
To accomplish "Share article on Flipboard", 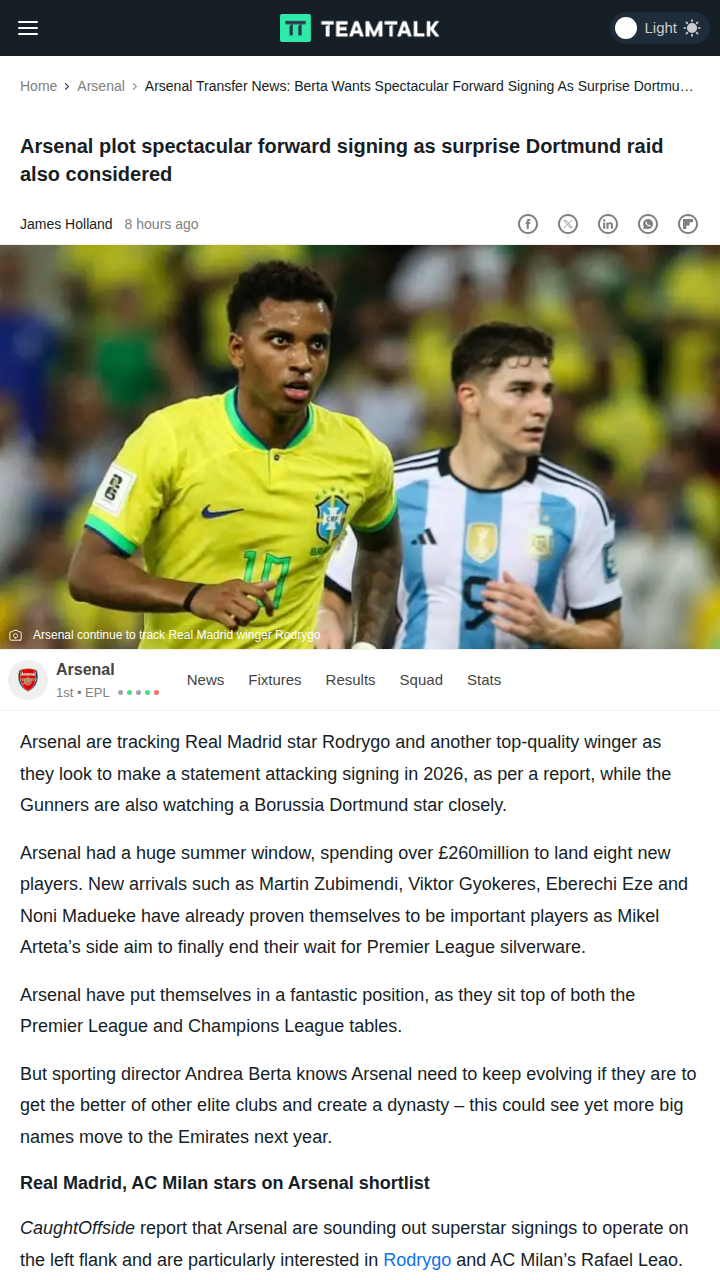I will pos(688,224).
